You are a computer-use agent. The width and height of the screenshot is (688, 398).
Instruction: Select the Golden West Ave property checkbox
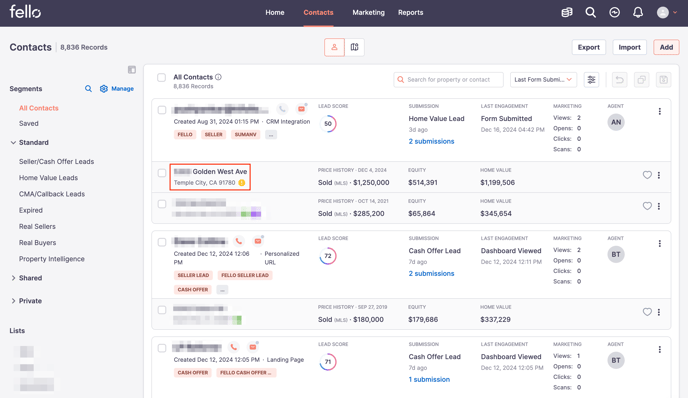coord(162,173)
